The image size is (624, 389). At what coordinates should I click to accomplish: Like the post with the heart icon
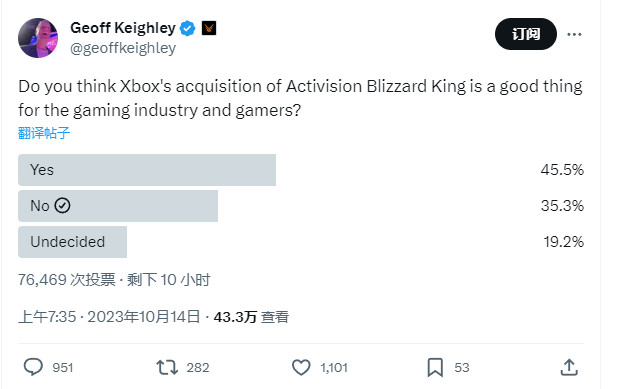(x=301, y=367)
